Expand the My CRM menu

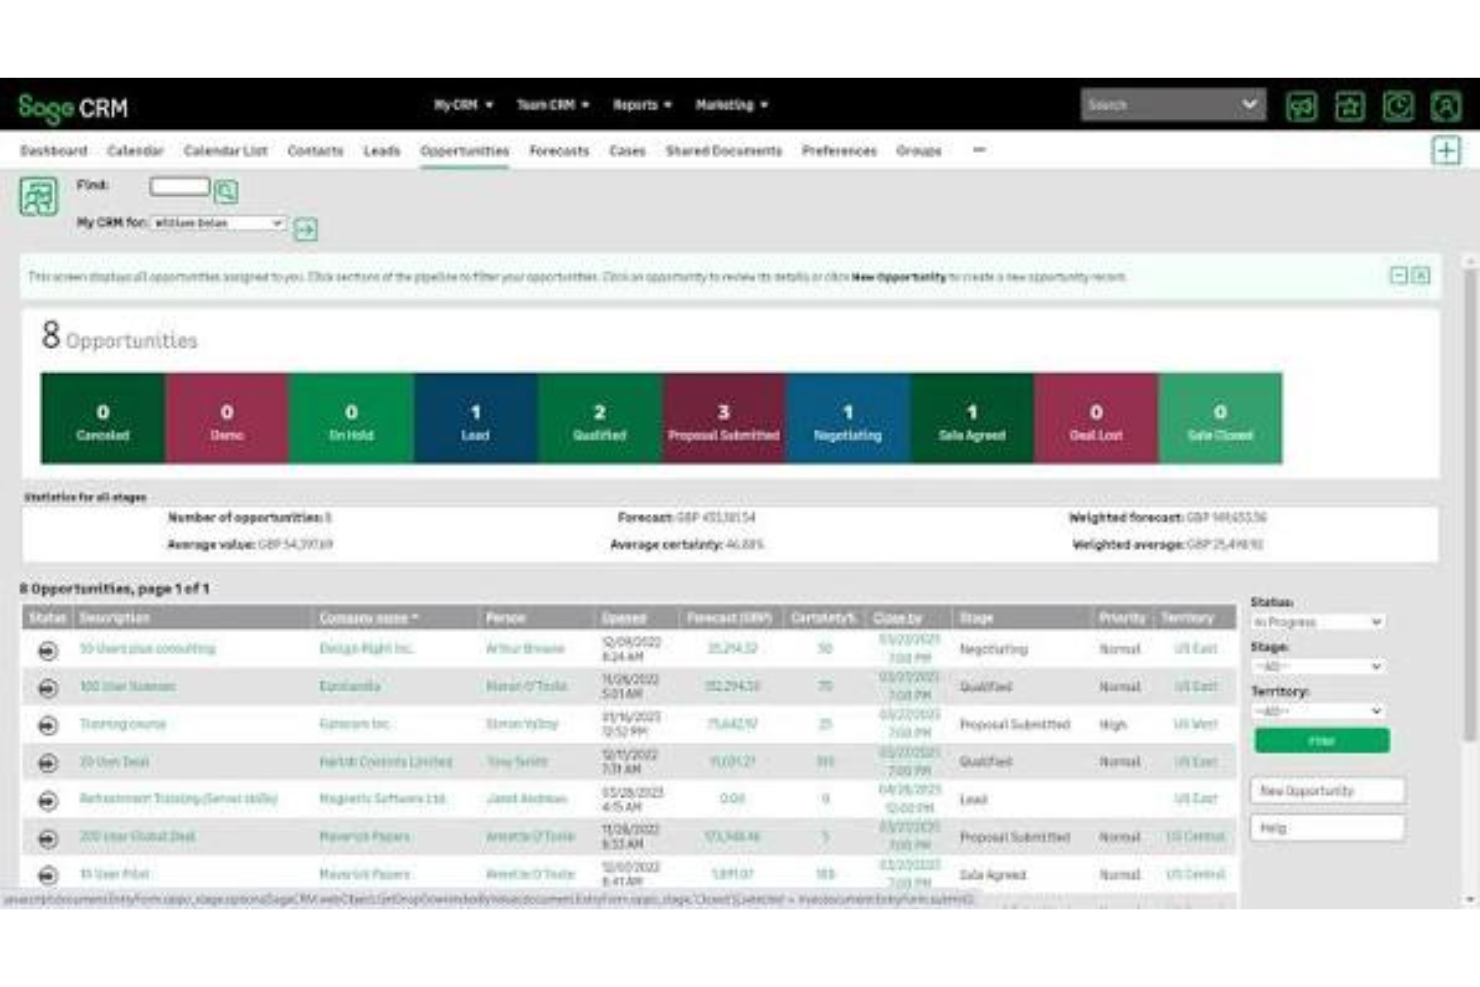point(463,105)
